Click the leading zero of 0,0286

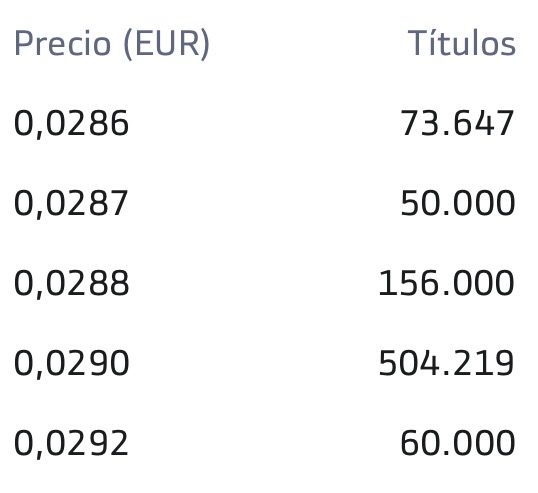(x=23, y=123)
